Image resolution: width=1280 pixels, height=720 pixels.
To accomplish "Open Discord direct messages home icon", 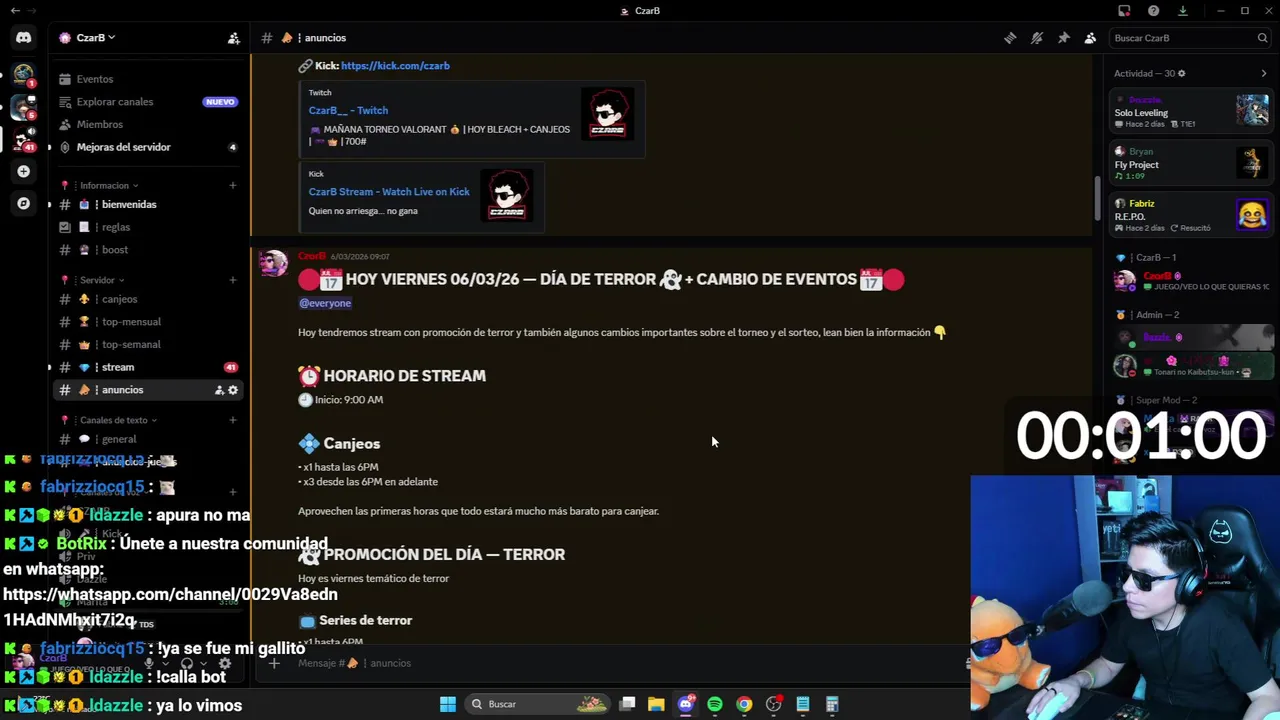I will coord(23,38).
